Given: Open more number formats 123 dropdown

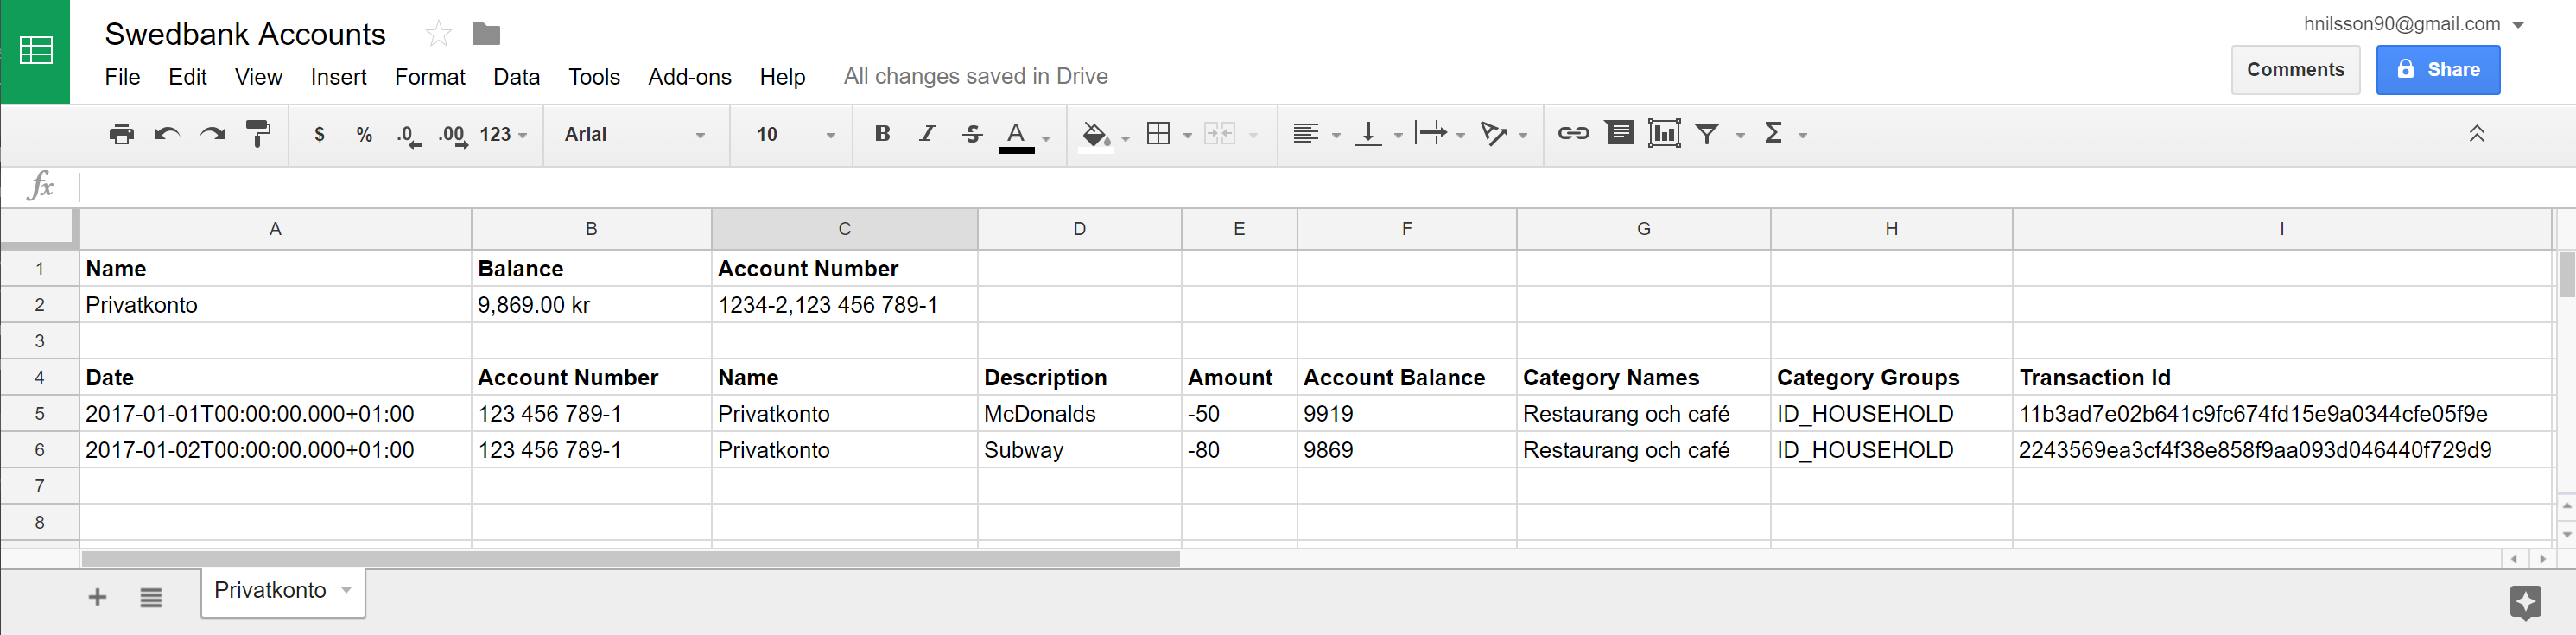Looking at the screenshot, I should 503,134.
